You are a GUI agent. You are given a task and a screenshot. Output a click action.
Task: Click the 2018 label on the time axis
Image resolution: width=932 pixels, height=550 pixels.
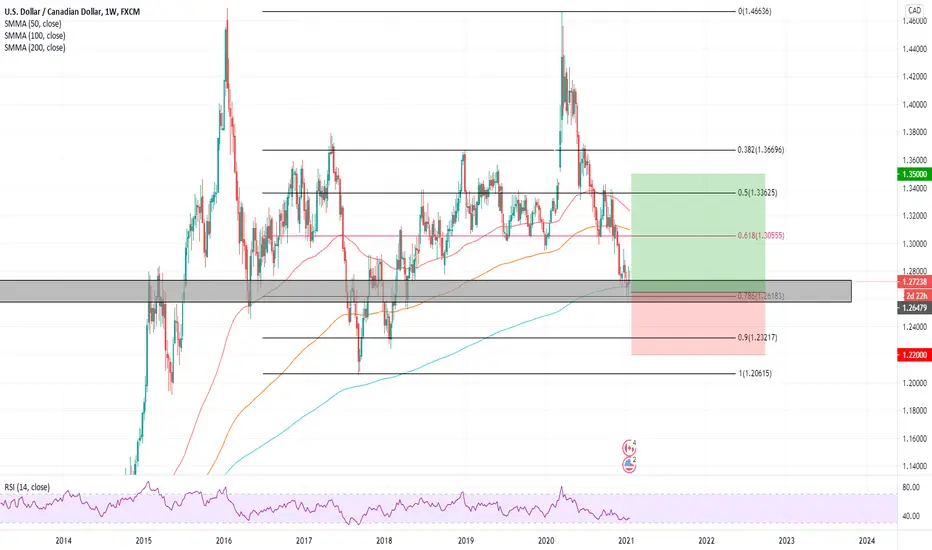[x=385, y=540]
